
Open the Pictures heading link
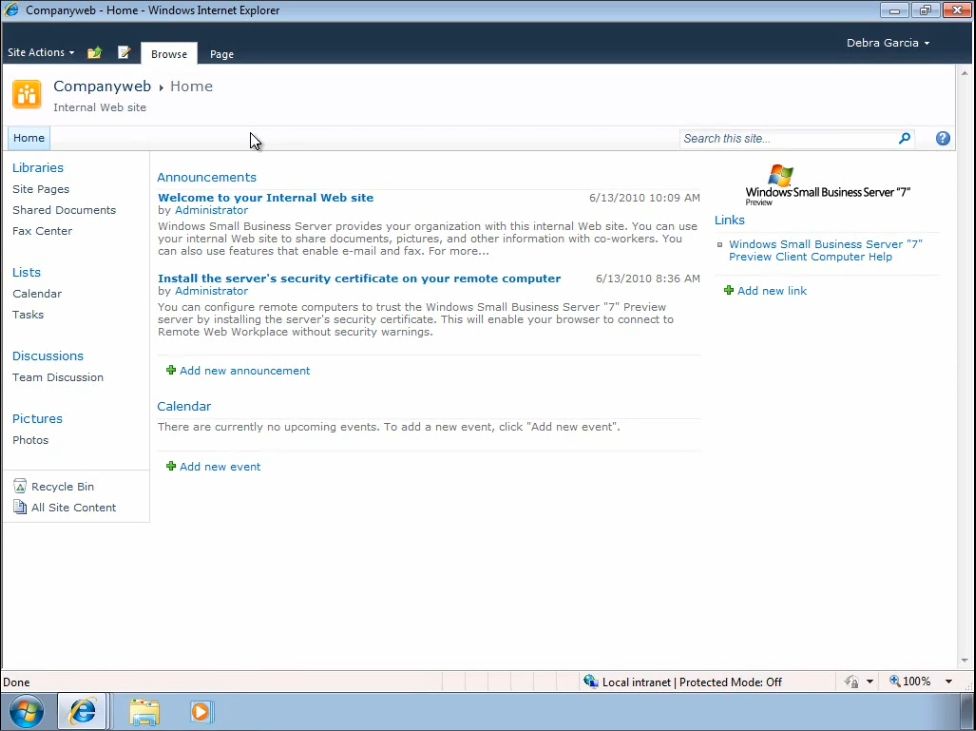pos(37,418)
